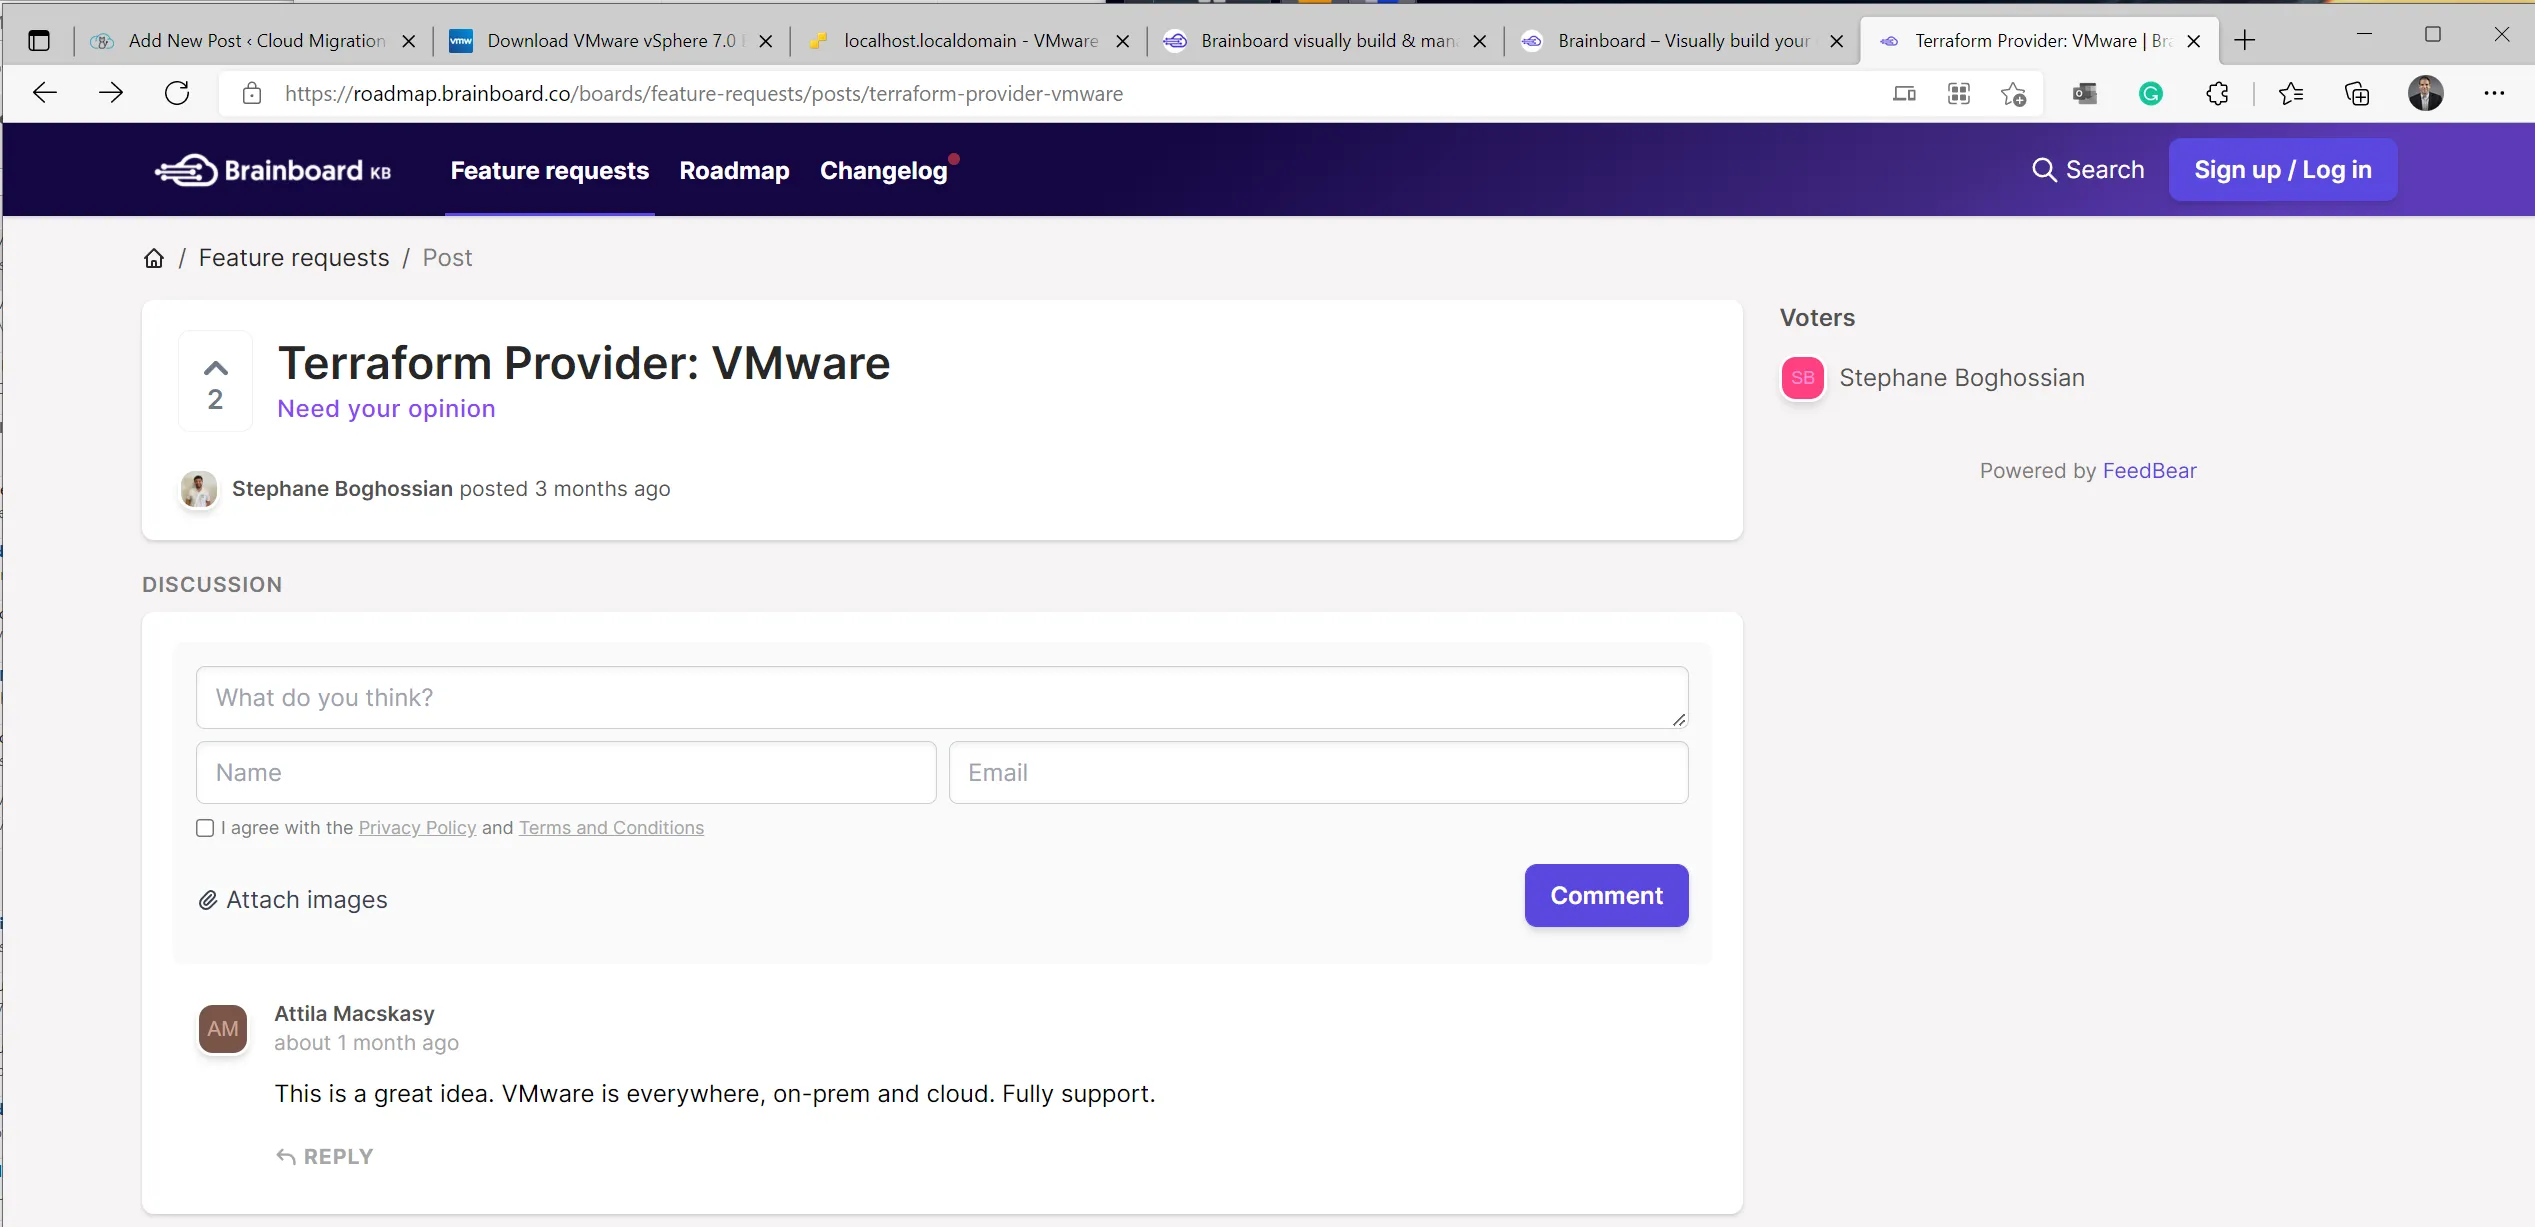Click the QR code generator icon

pos(1959,94)
